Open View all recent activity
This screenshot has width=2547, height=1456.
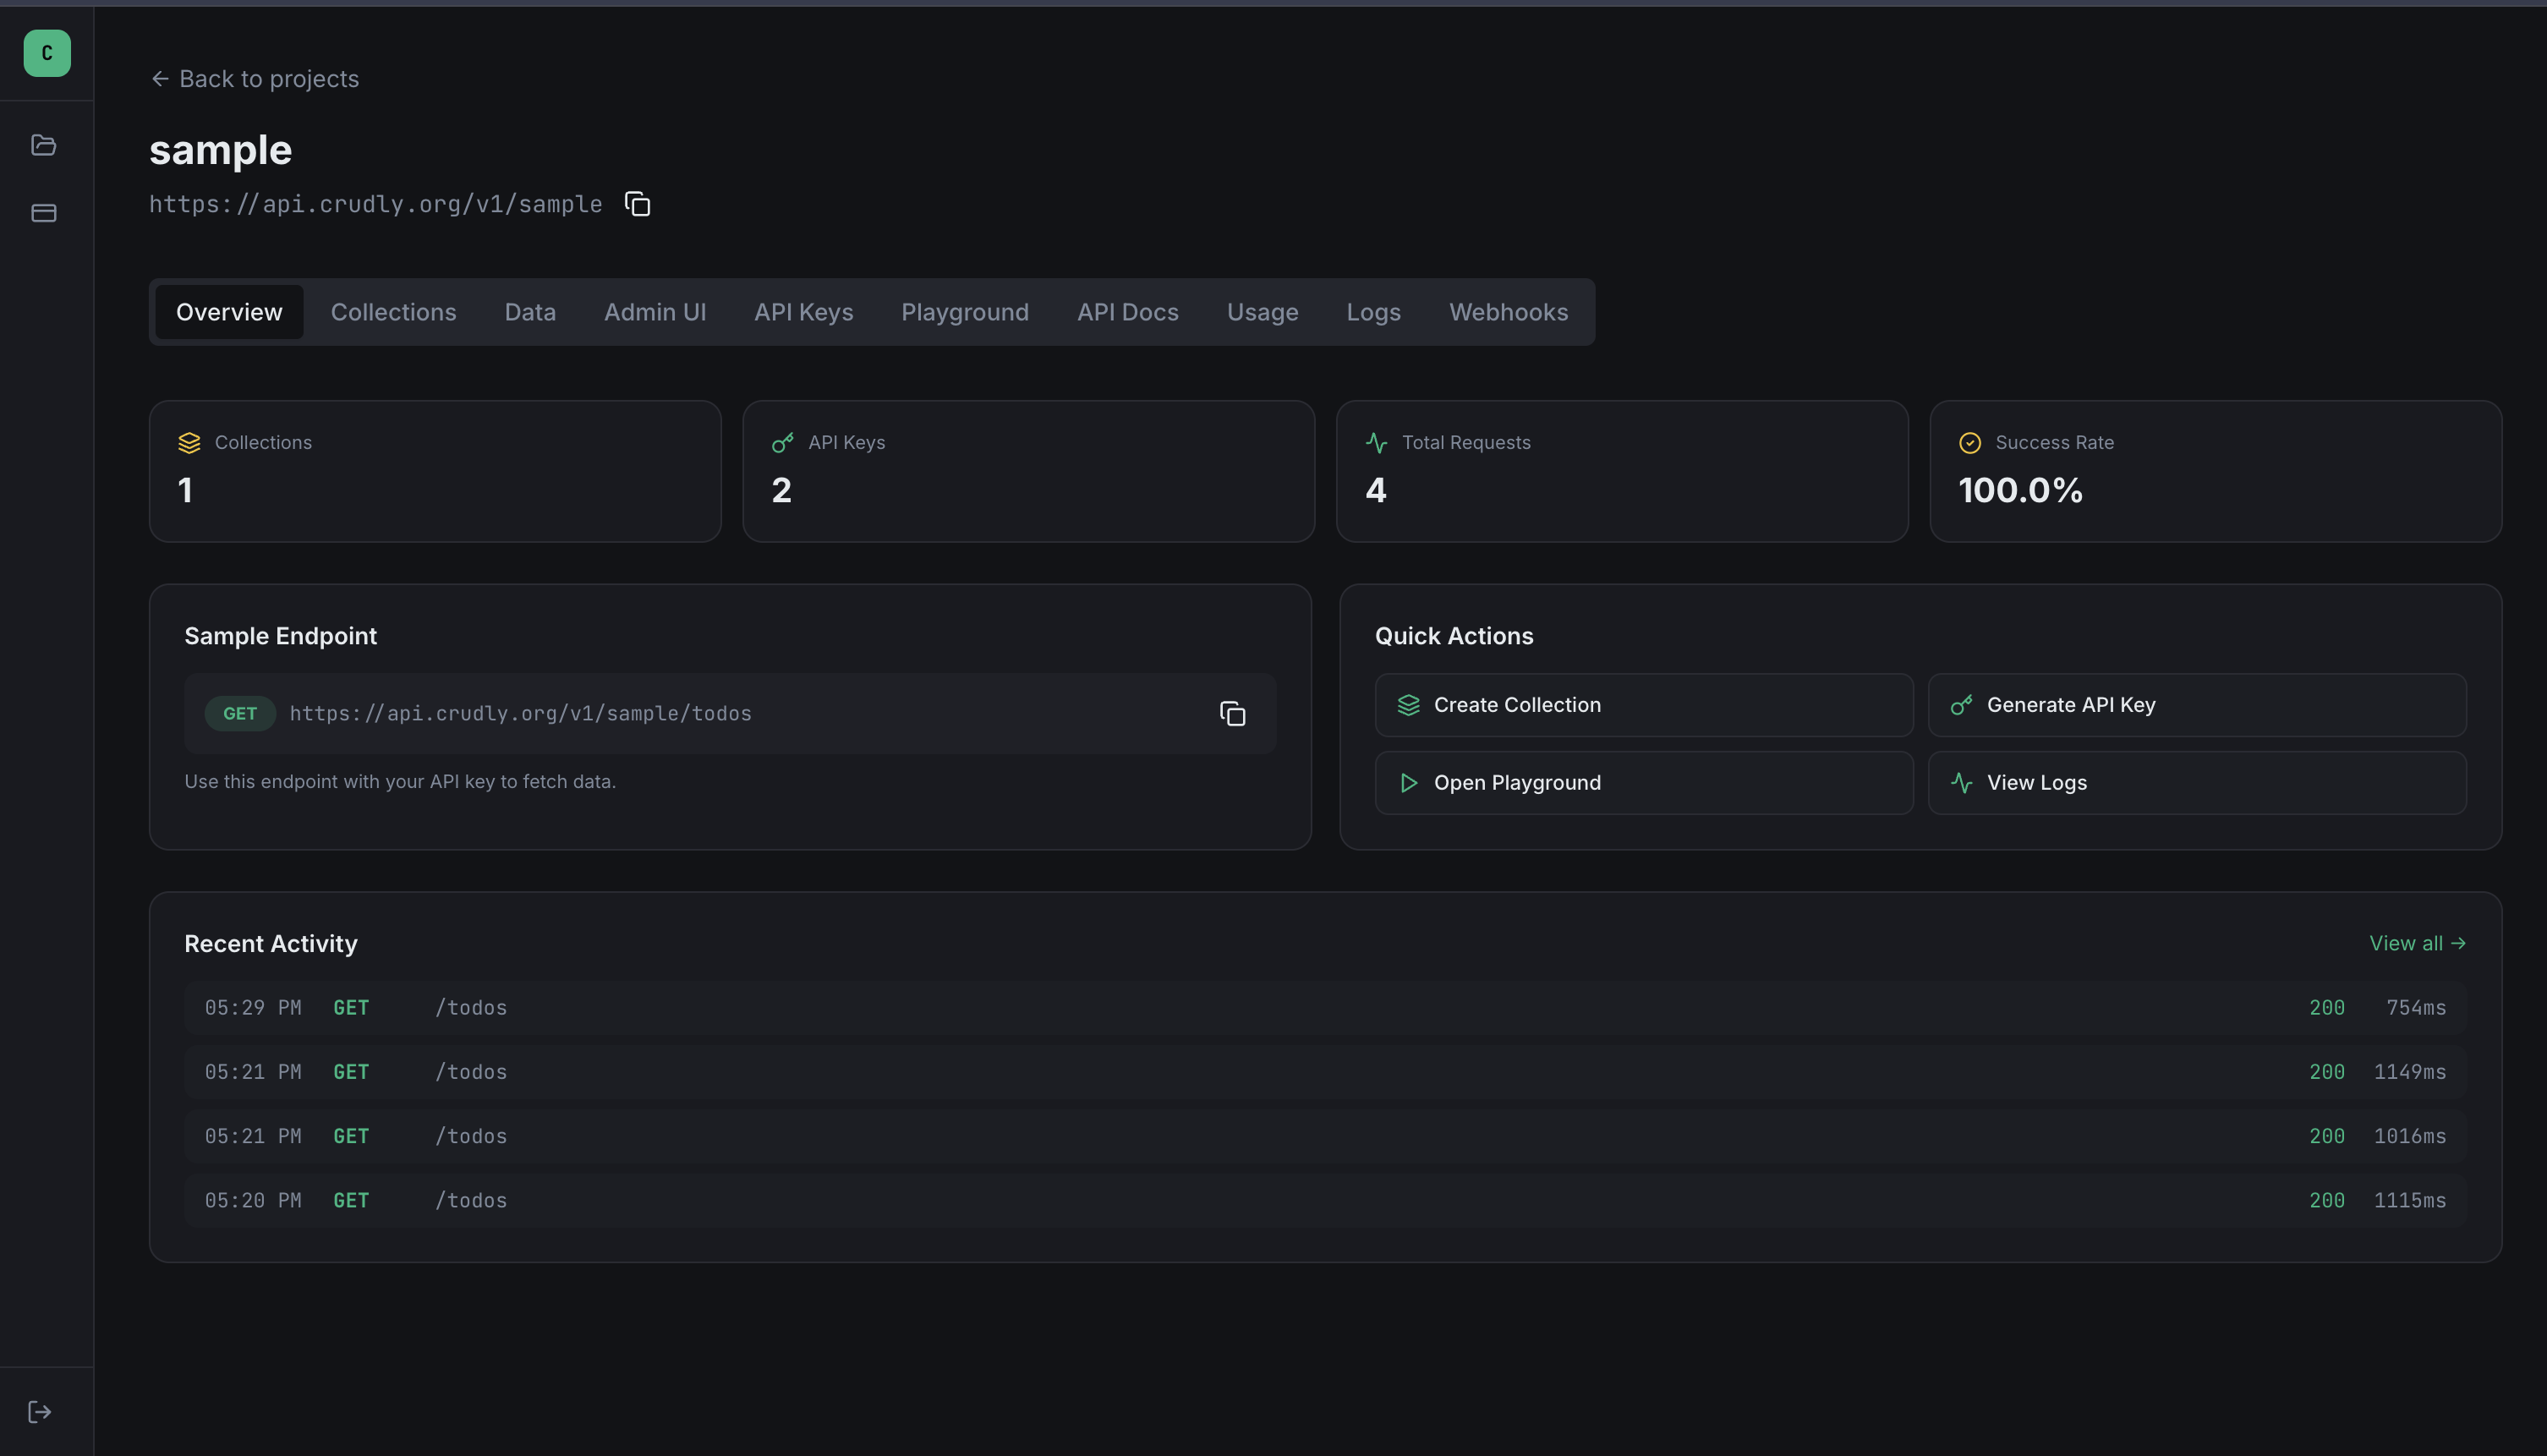[x=2417, y=943]
